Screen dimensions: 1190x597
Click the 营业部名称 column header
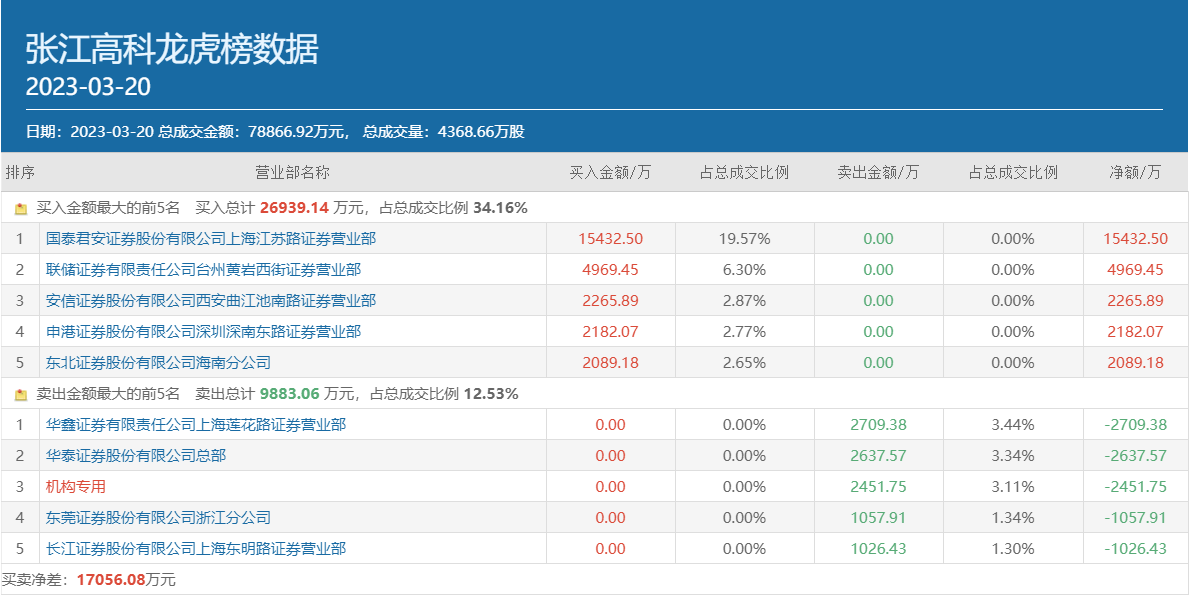(292, 173)
